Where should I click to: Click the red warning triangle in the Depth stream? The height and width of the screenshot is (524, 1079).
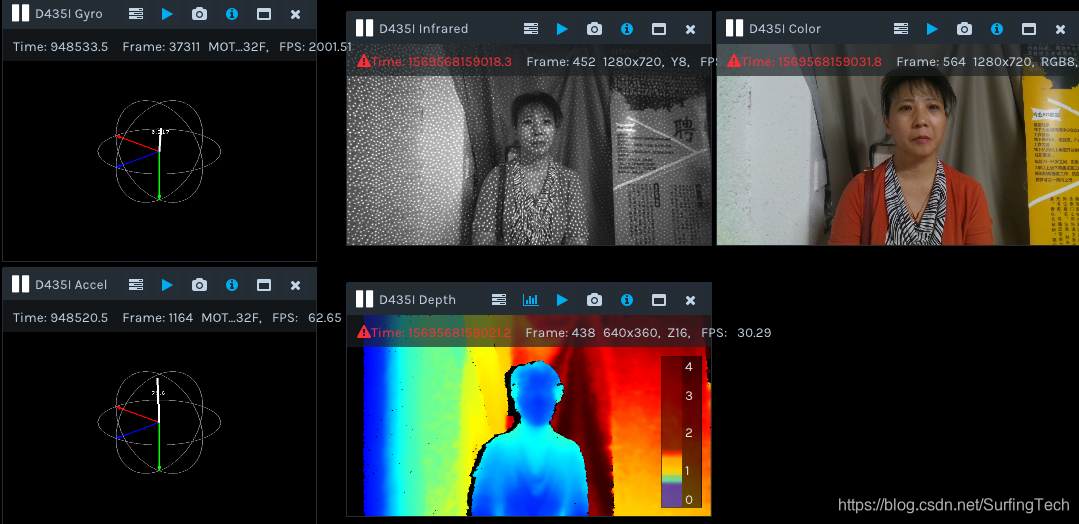363,332
